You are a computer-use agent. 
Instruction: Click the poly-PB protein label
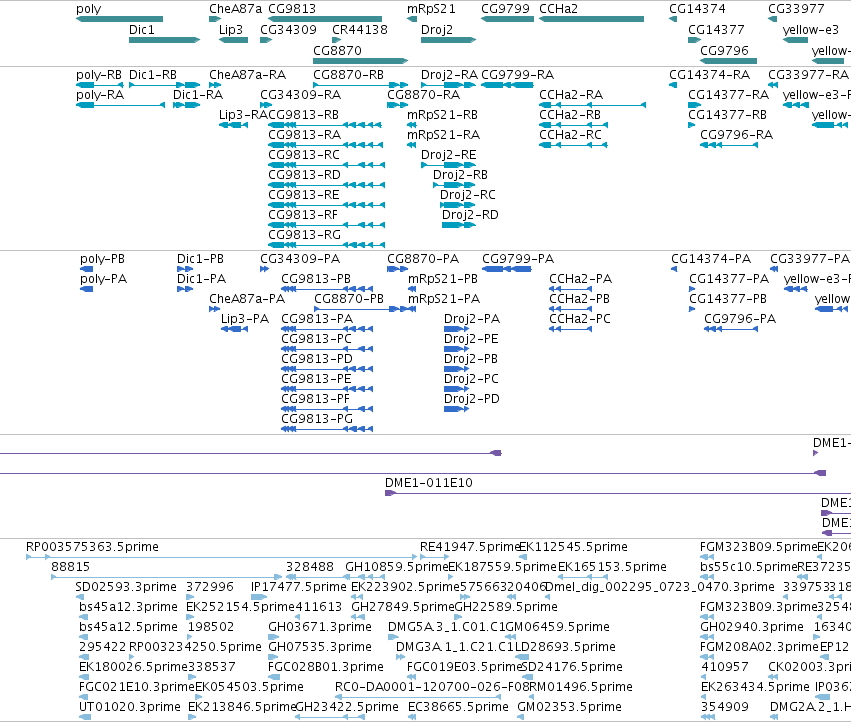click(x=103, y=259)
